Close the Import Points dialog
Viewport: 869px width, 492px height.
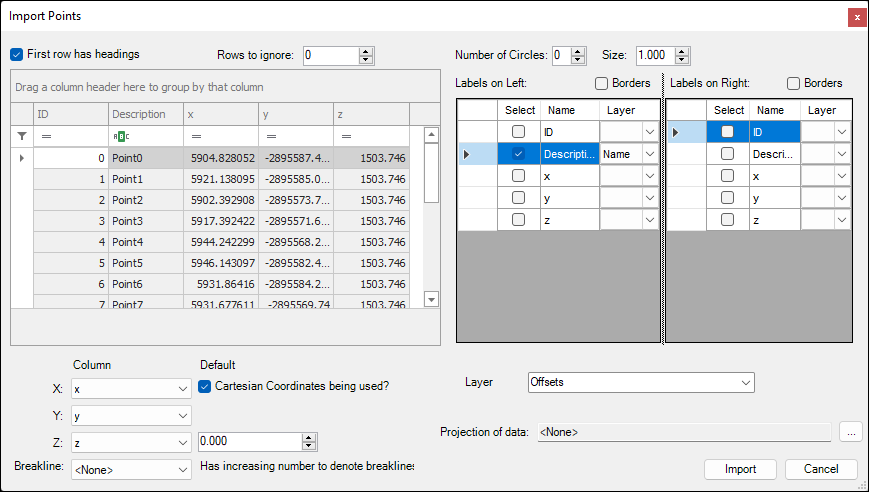tap(856, 17)
